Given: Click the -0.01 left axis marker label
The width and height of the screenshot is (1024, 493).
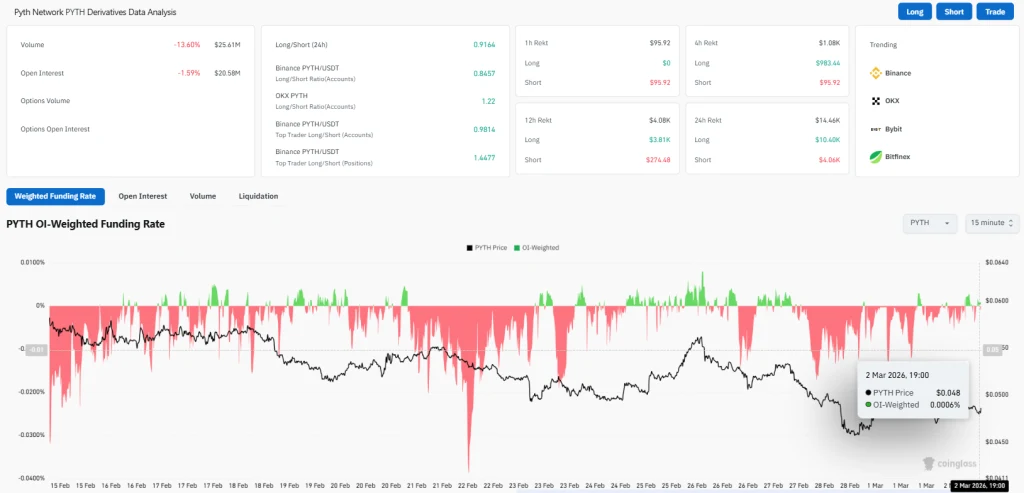Looking at the screenshot, I should [37, 349].
